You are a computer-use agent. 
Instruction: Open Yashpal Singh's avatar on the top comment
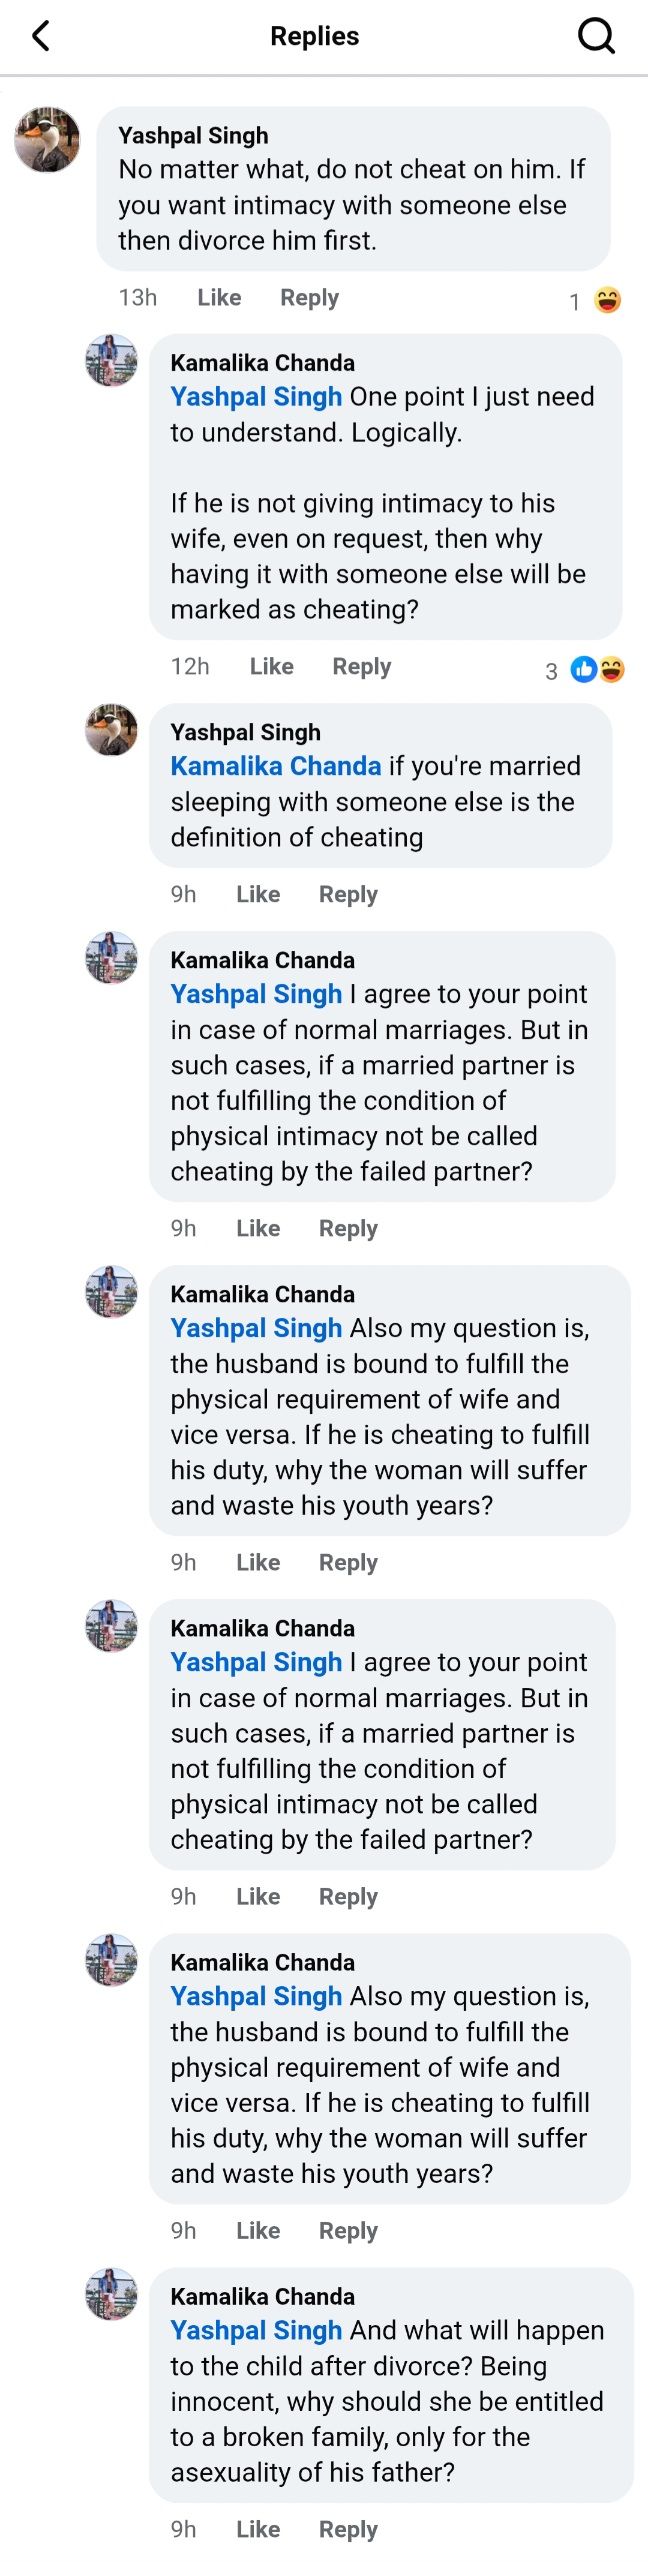pyautogui.click(x=47, y=140)
